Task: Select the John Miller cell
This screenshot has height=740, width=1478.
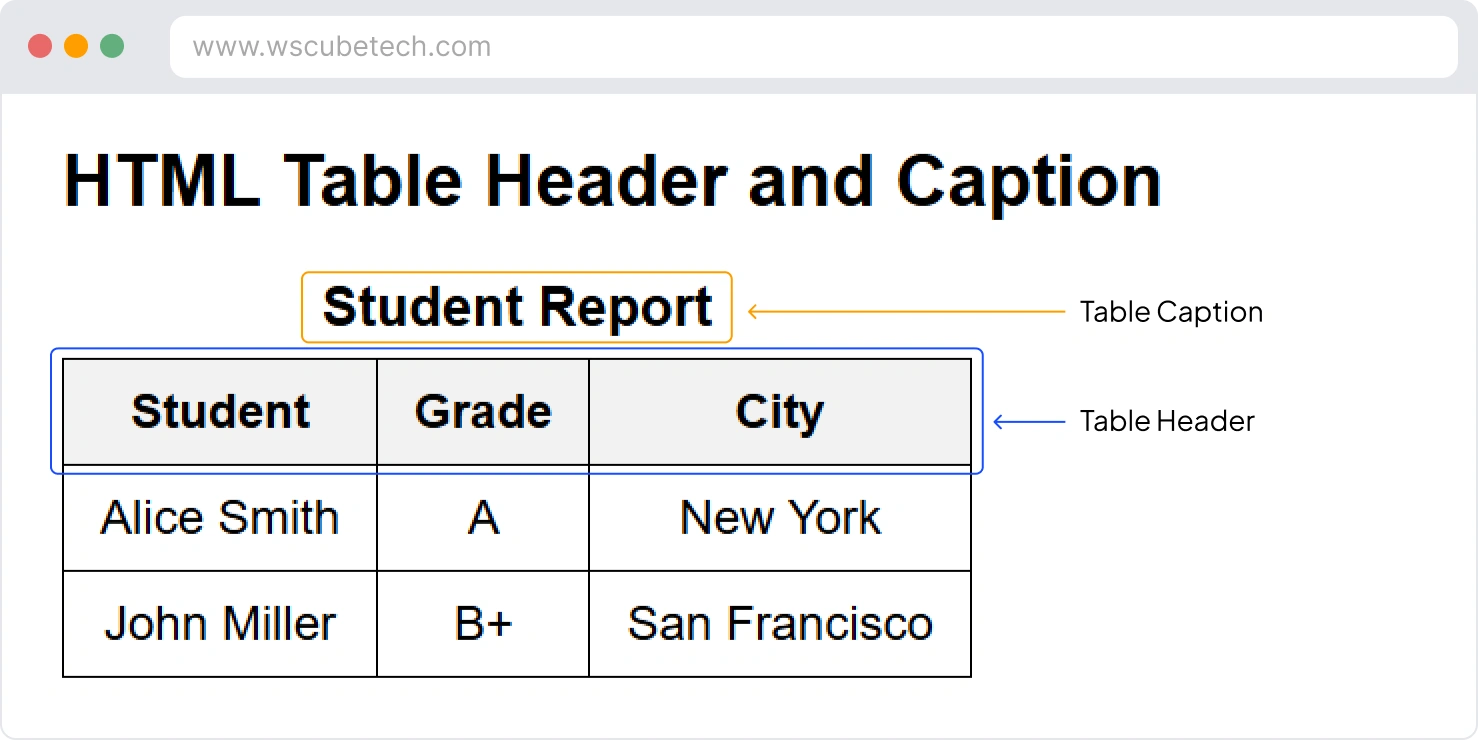Action: (x=220, y=624)
